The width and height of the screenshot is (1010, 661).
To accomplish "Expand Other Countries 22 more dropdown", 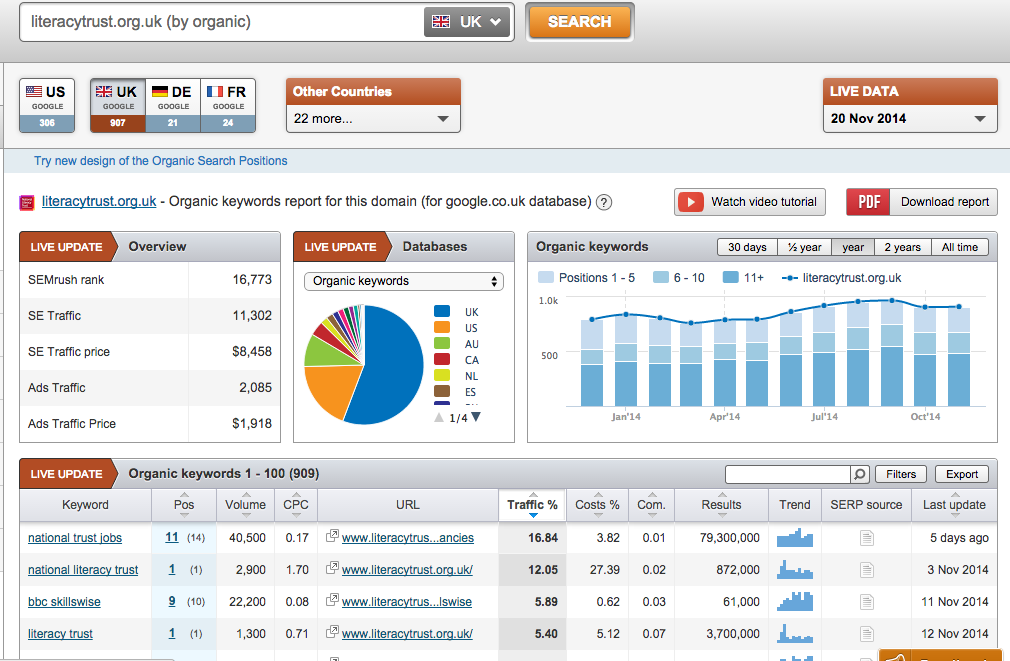I will (x=373, y=119).
